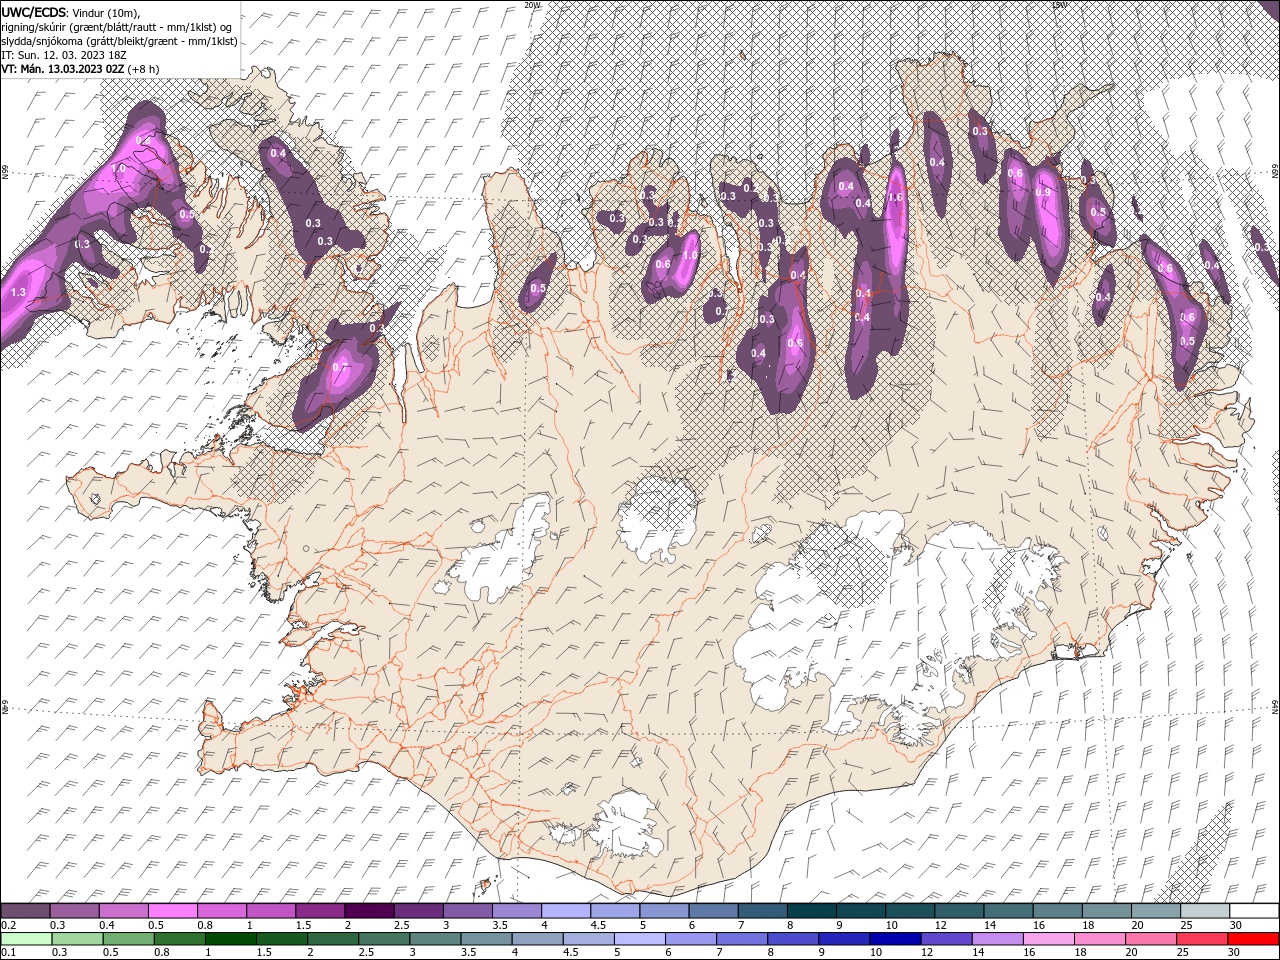The height and width of the screenshot is (960, 1280).
Task: Select the bottom-row legend swatch between 8 and 9
Action: tap(794, 939)
